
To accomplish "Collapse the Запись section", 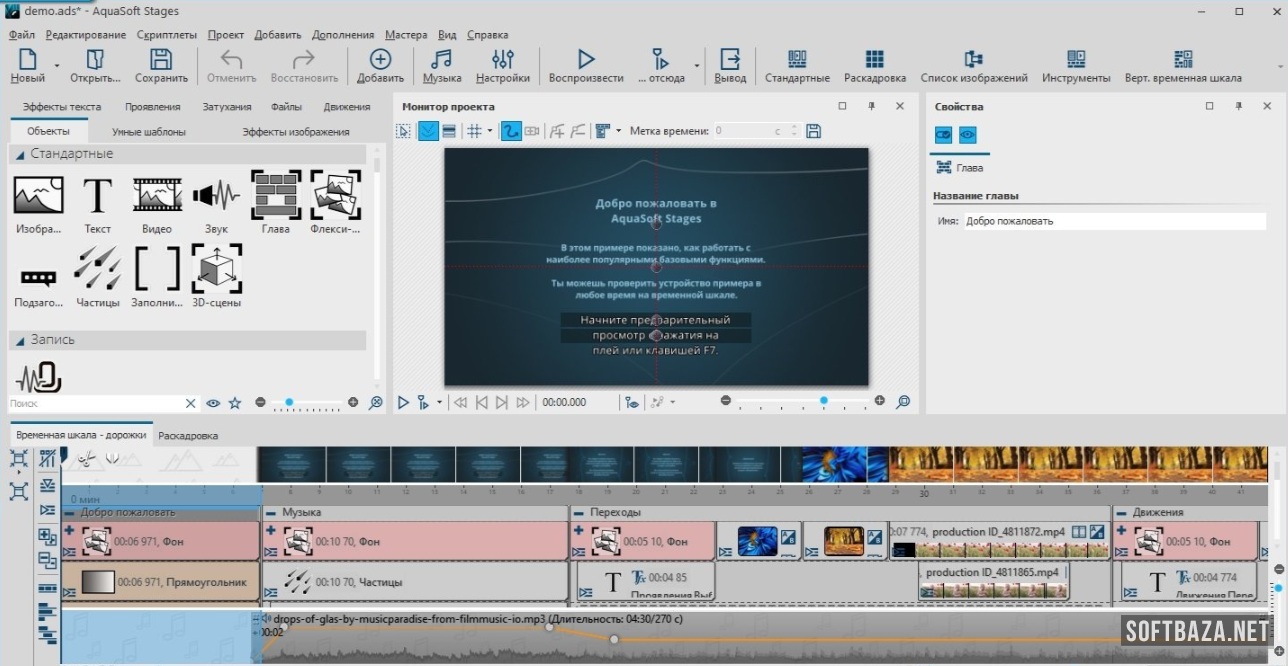I will tap(20, 340).
